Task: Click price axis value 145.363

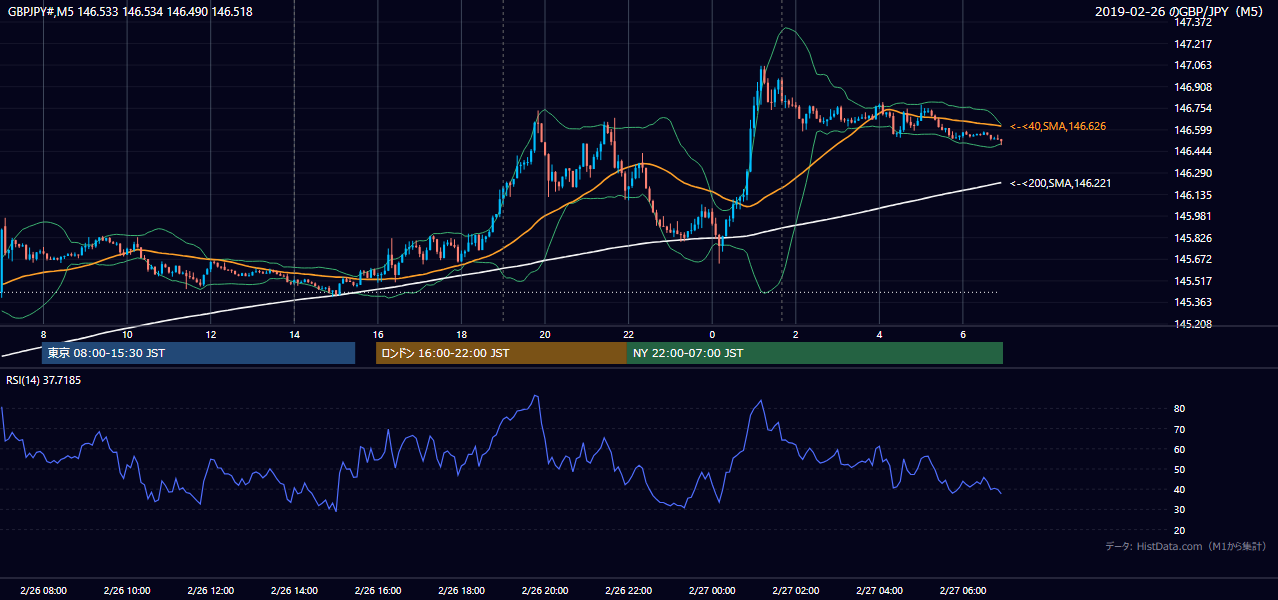Action: pyautogui.click(x=1192, y=302)
